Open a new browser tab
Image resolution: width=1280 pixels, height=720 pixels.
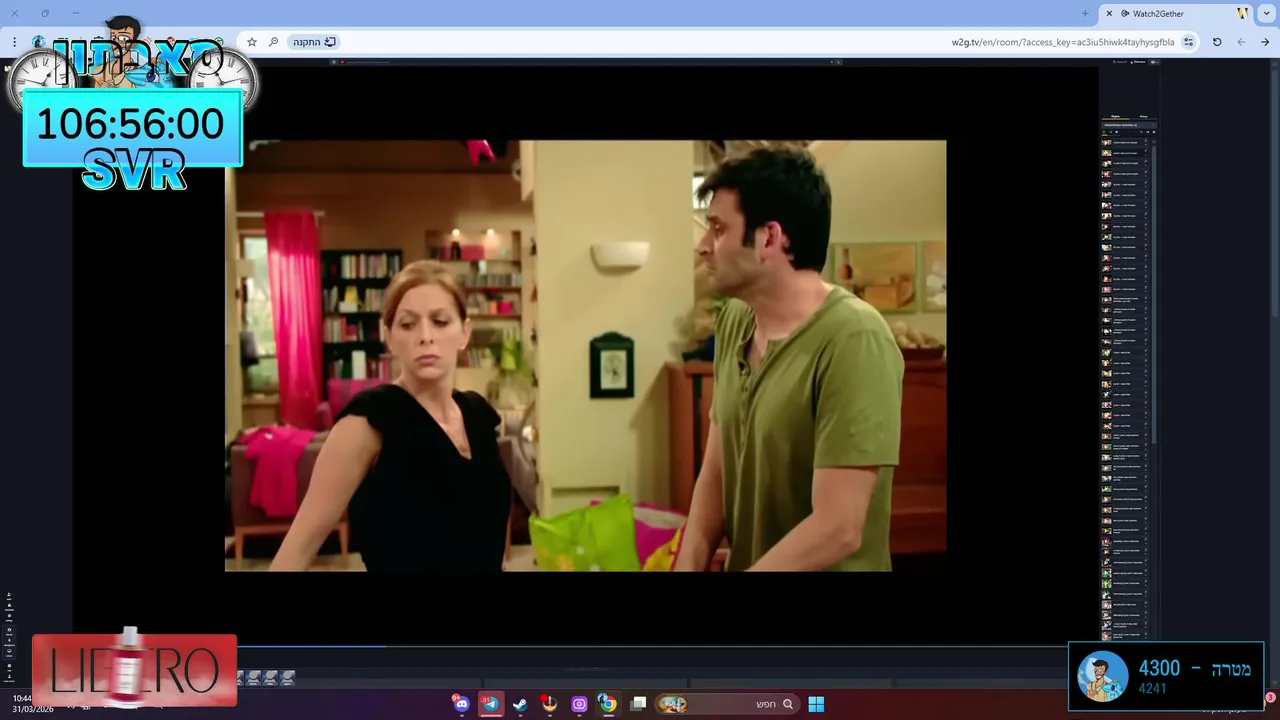point(1085,14)
